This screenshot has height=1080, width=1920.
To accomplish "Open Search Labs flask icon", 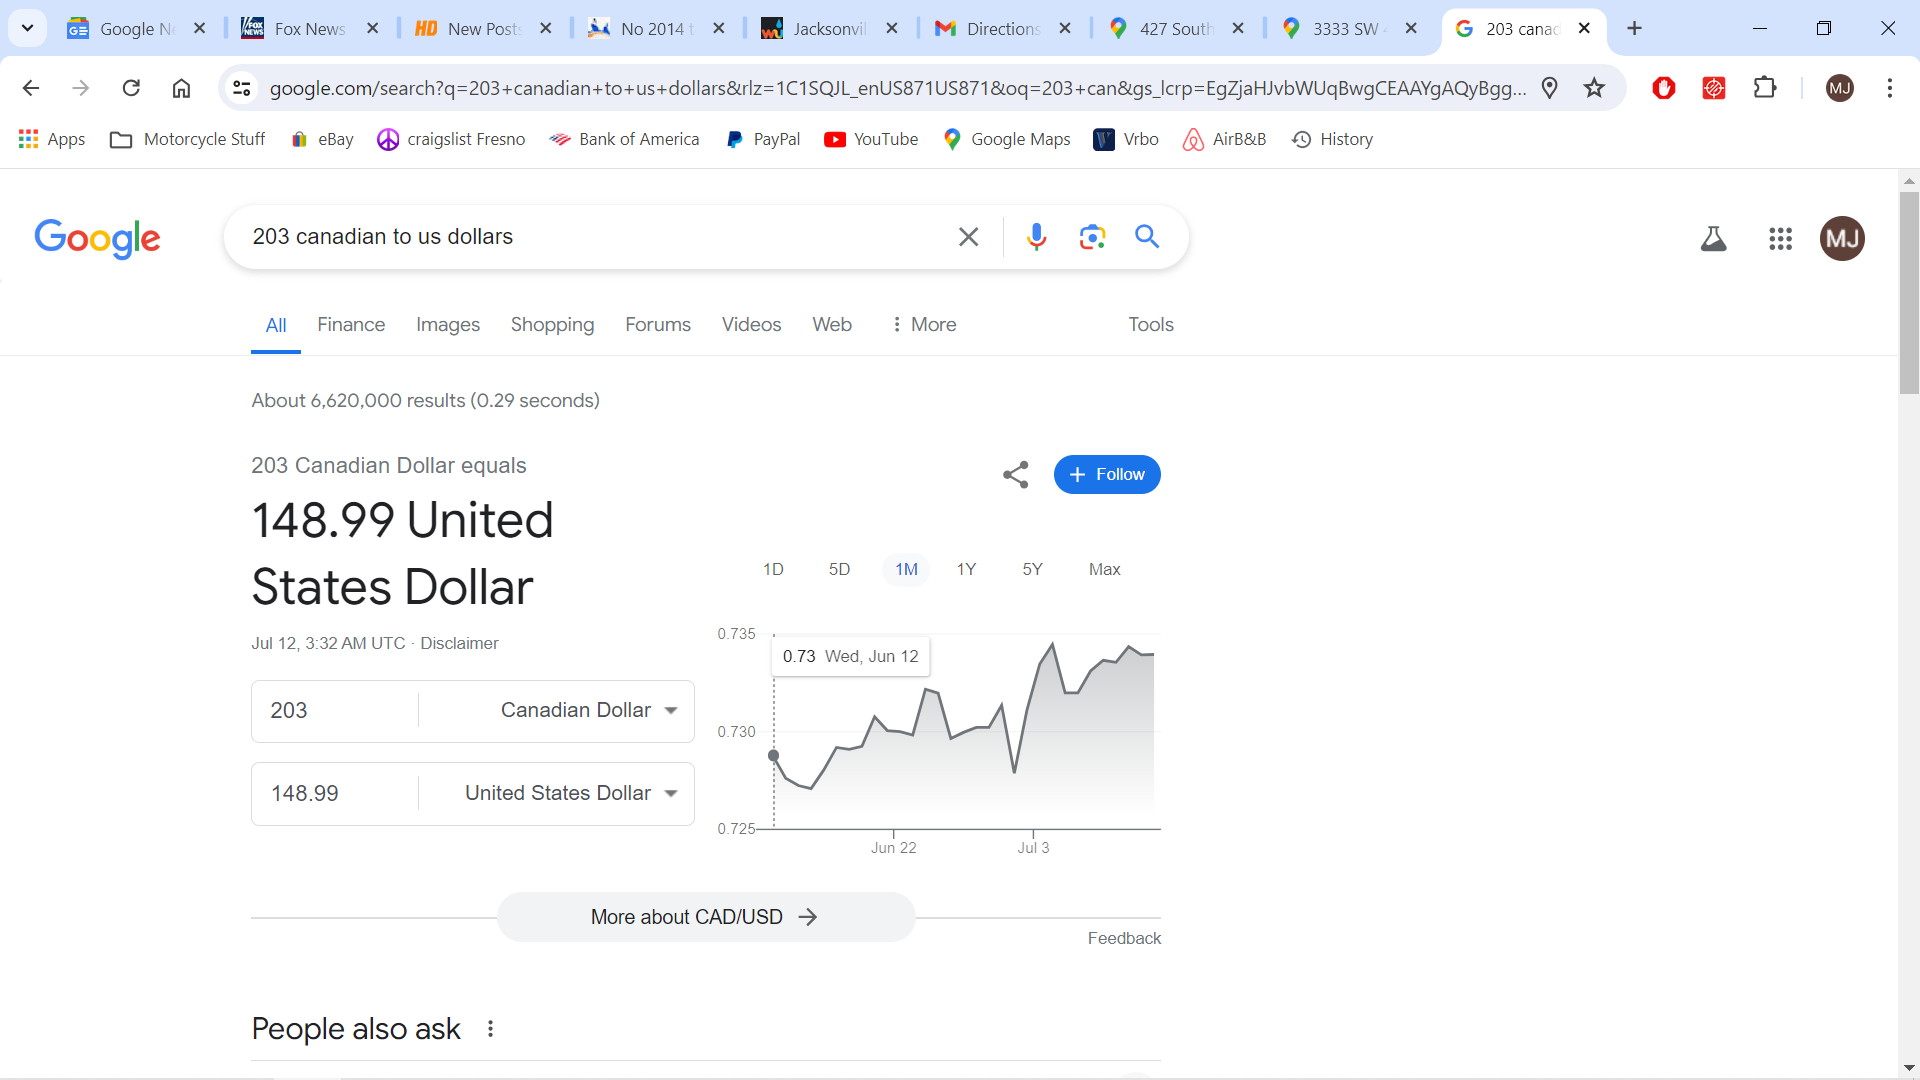I will (x=1713, y=239).
